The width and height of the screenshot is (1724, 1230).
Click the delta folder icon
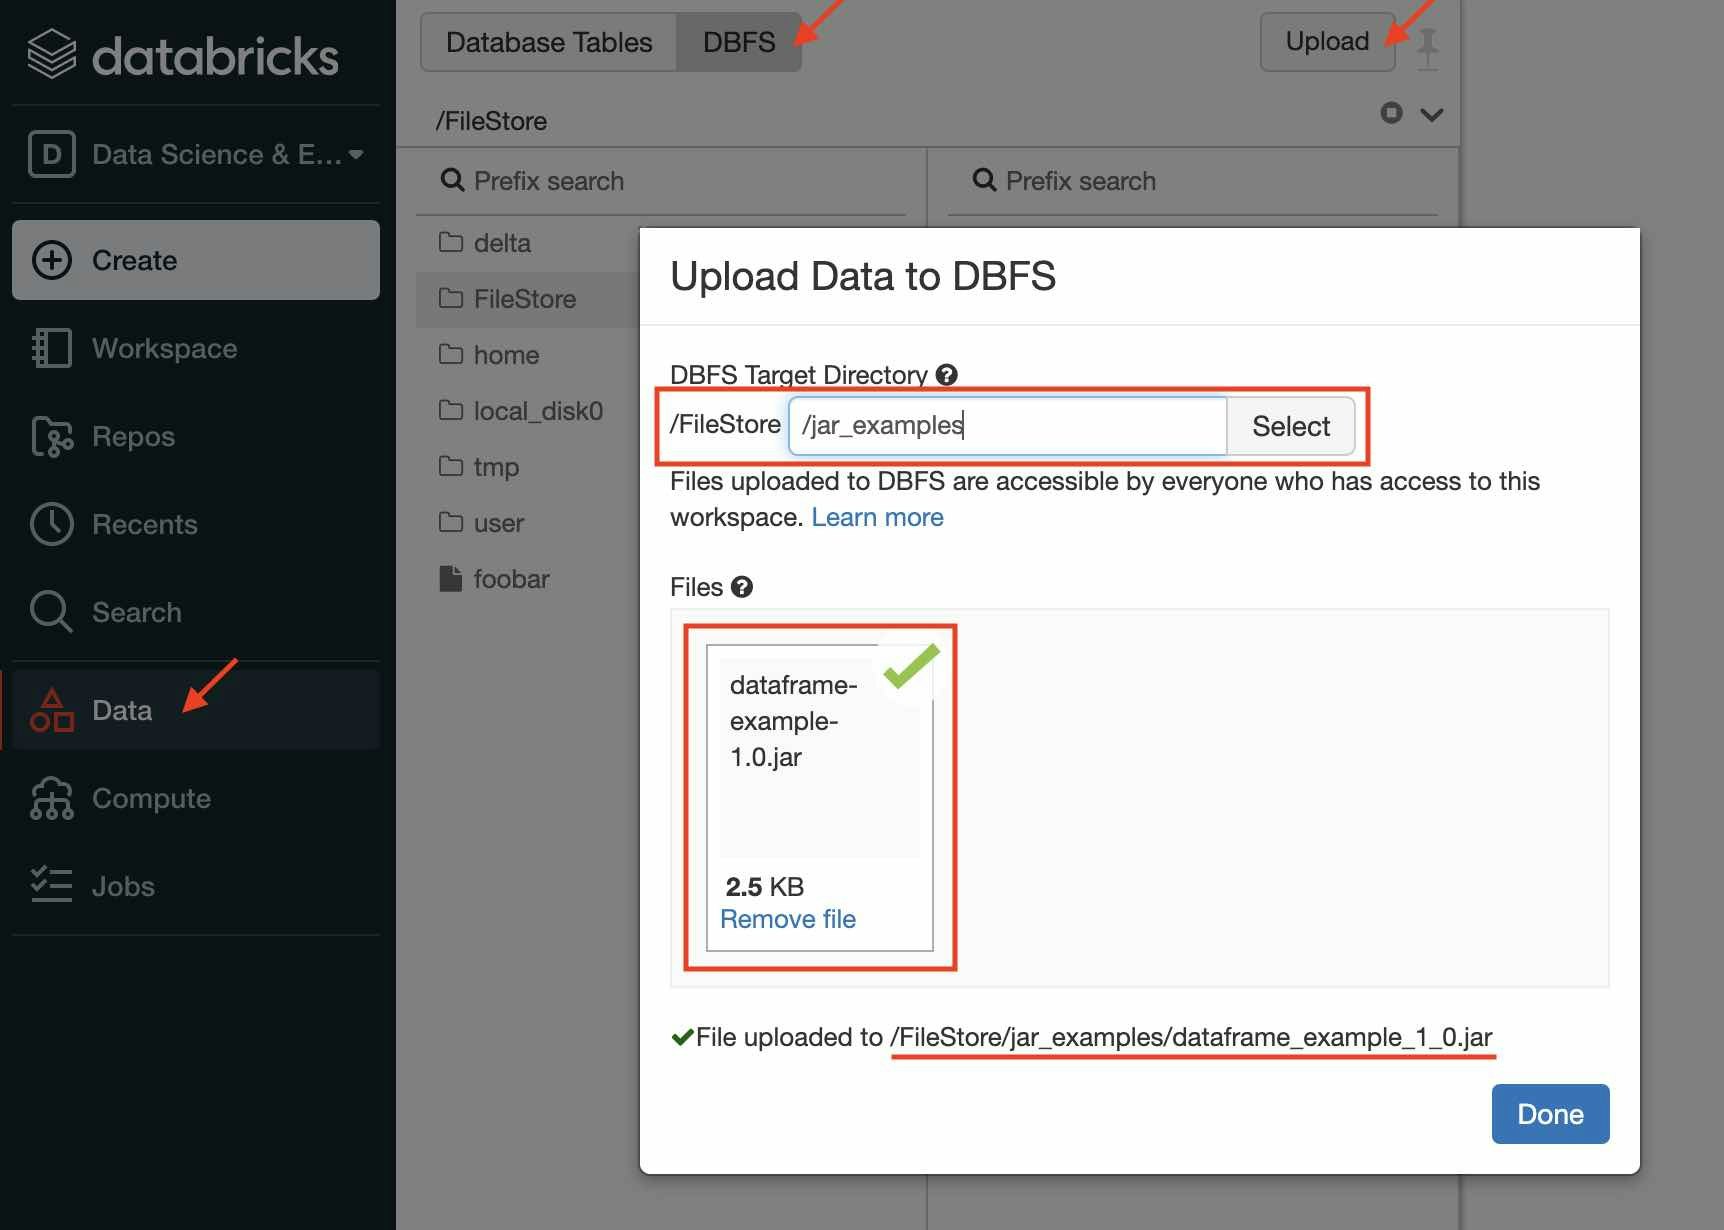pos(451,242)
